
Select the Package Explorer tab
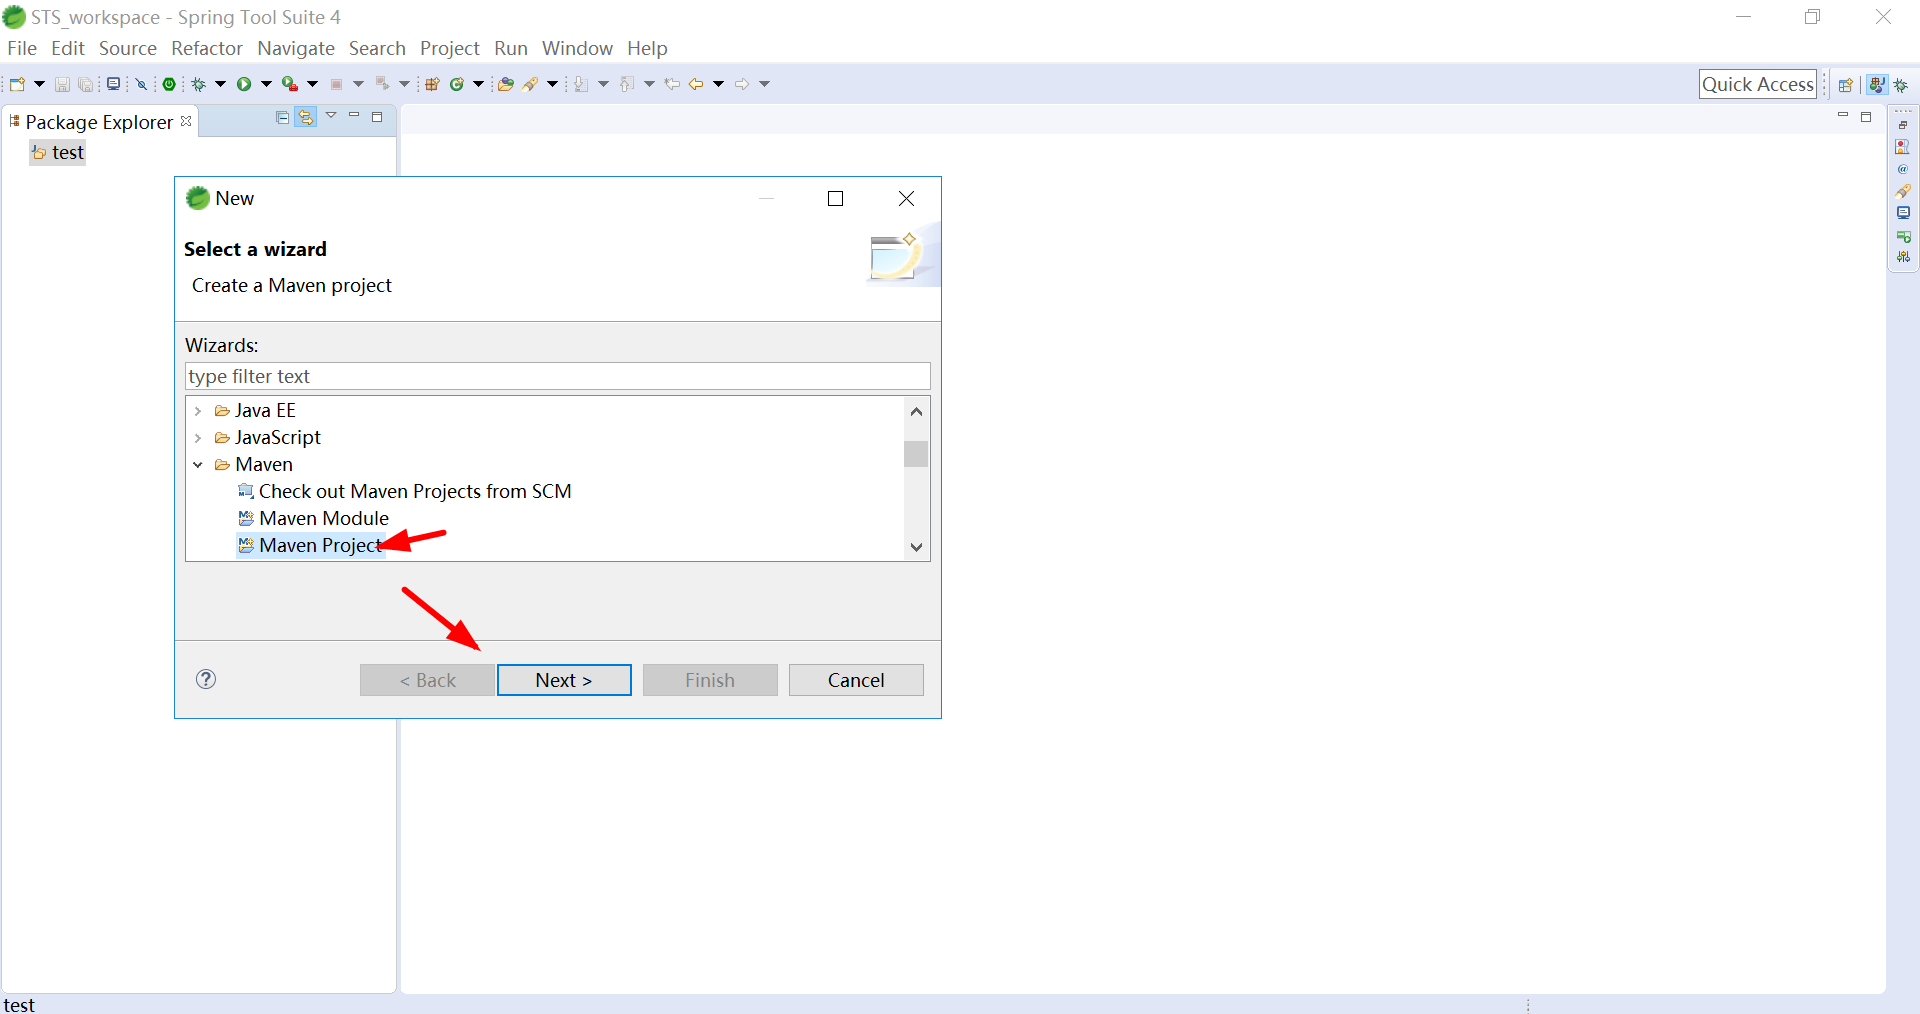99,122
